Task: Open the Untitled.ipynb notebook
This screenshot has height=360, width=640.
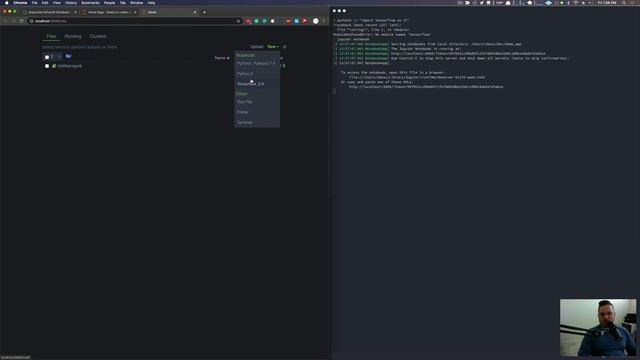Action: click(69, 66)
